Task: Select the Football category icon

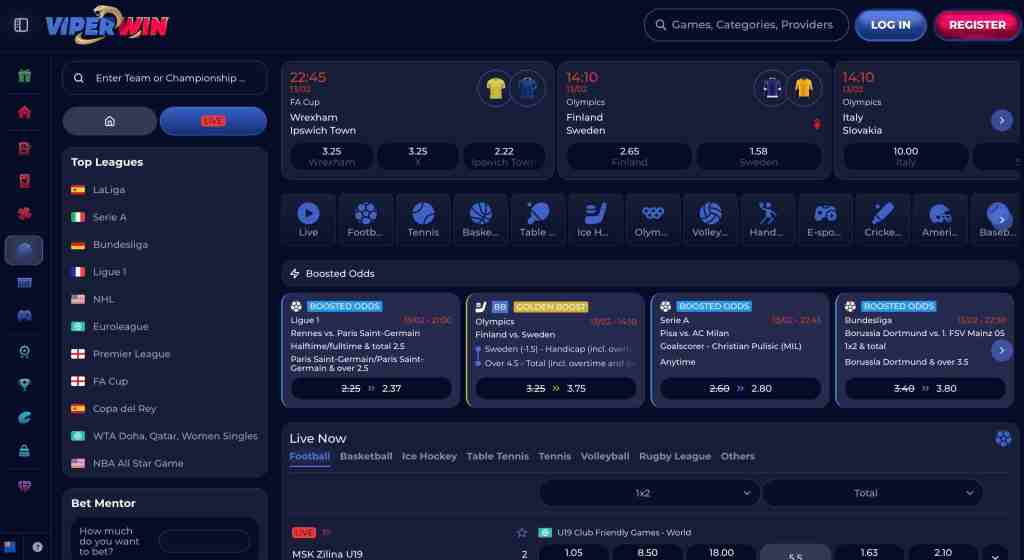Action: click(366, 219)
